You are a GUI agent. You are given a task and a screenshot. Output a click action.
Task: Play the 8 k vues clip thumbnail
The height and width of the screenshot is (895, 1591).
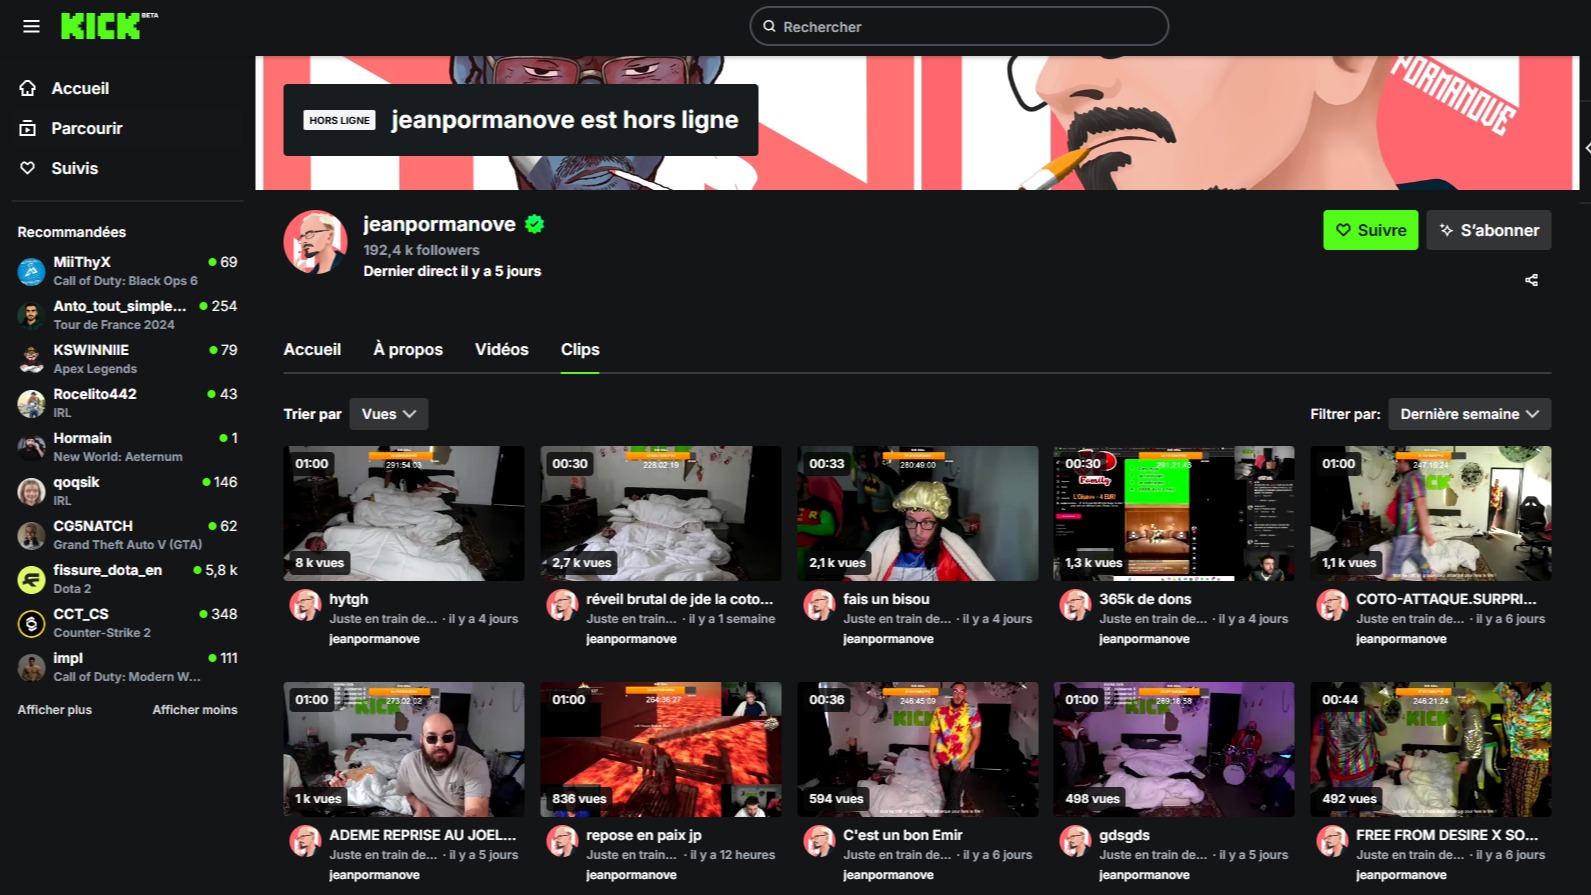(404, 513)
